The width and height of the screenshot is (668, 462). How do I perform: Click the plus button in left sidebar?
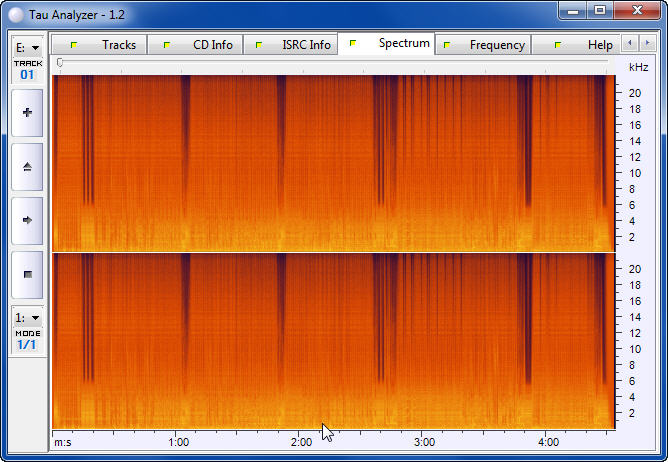[27, 113]
